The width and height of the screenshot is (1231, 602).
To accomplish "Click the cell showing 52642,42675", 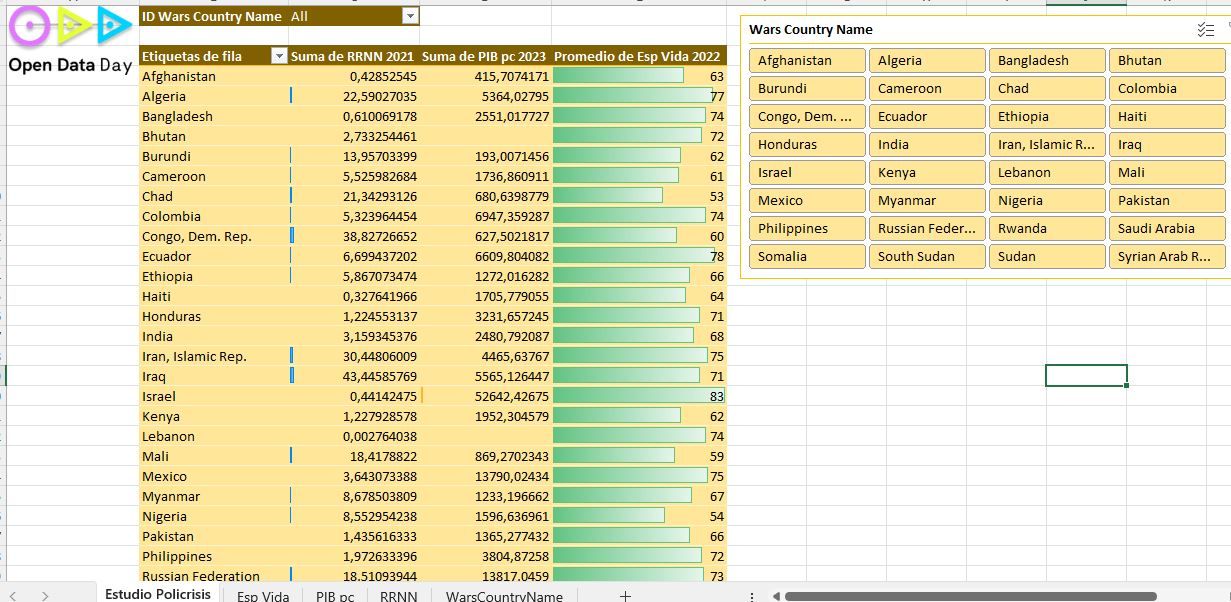I will tap(485, 396).
